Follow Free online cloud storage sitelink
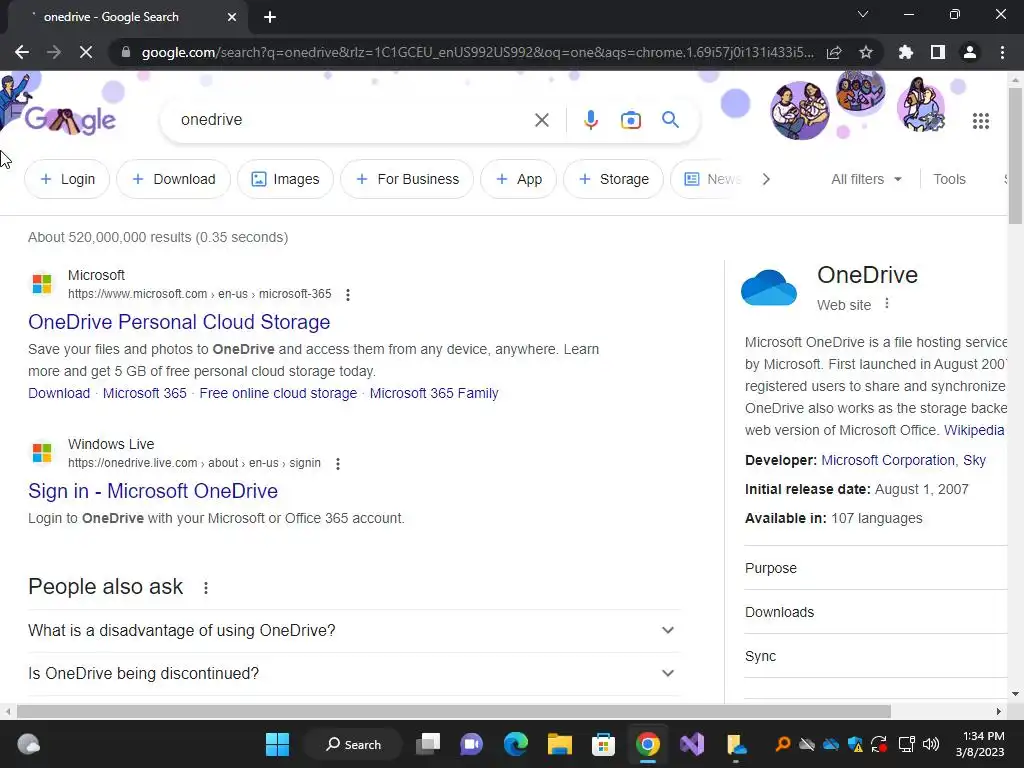 [x=278, y=393]
